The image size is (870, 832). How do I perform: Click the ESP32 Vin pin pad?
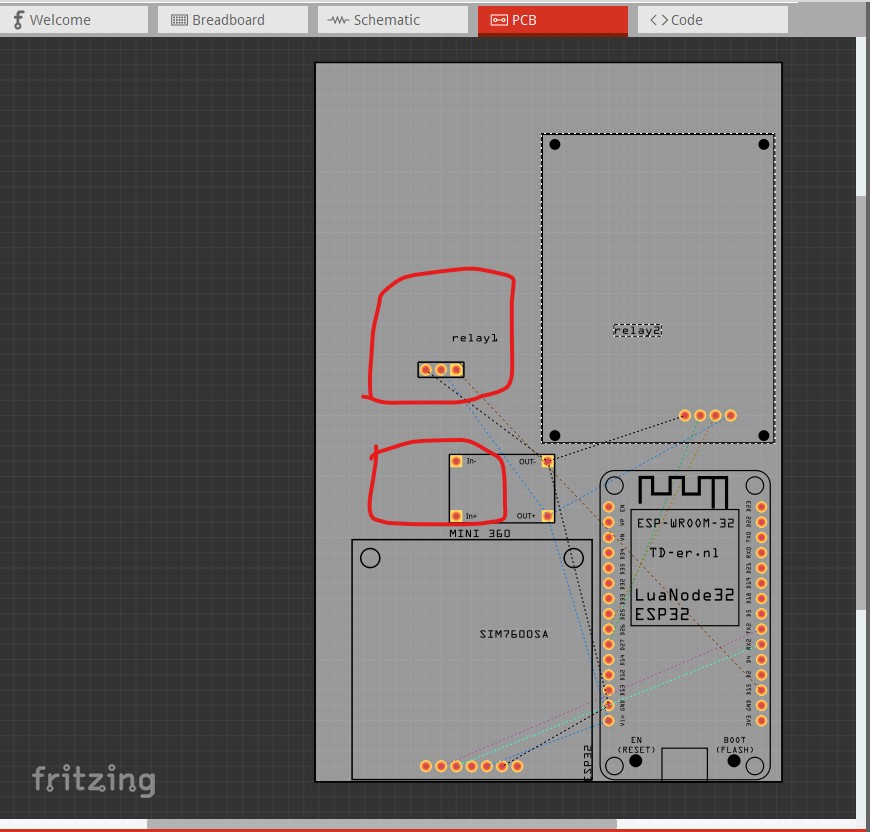[609, 721]
